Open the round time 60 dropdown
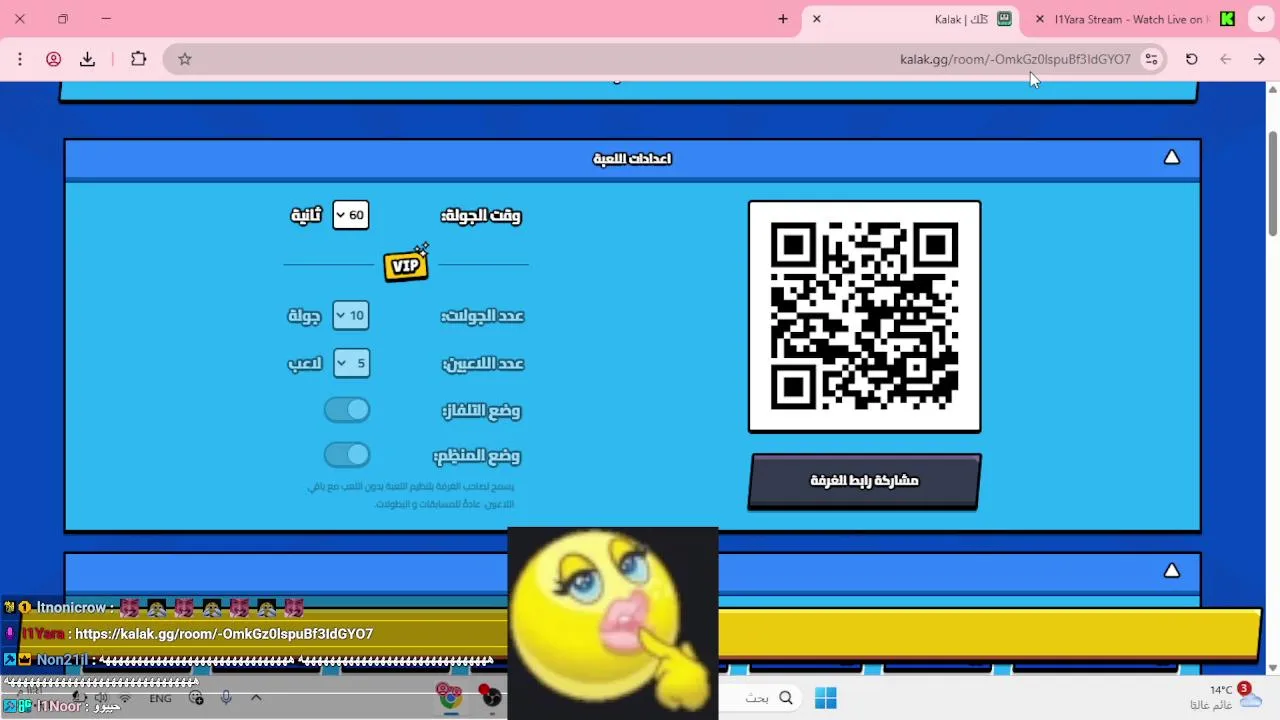1280x720 pixels. (x=351, y=215)
